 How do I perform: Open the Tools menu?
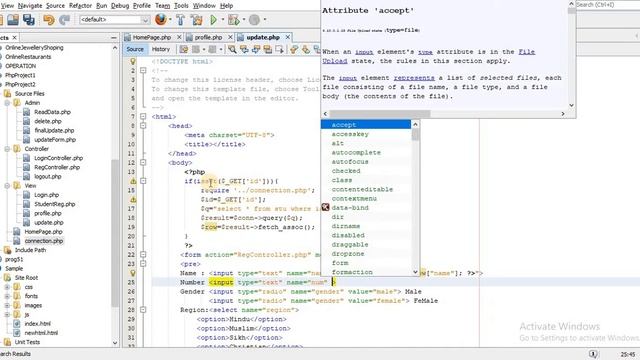[x=181, y=6]
